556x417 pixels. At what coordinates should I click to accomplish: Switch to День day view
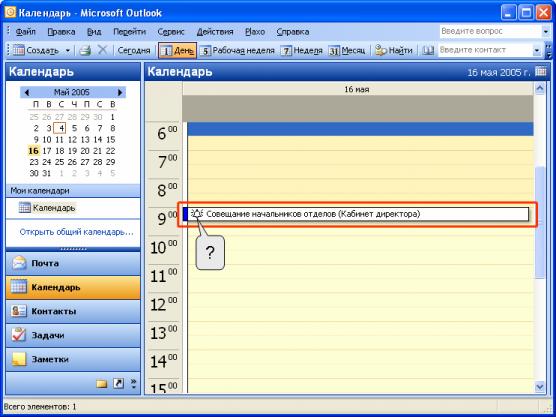177,51
